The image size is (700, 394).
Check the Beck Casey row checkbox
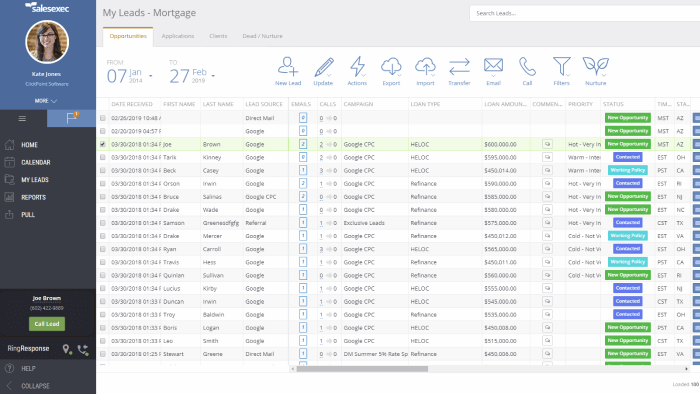click(x=103, y=170)
